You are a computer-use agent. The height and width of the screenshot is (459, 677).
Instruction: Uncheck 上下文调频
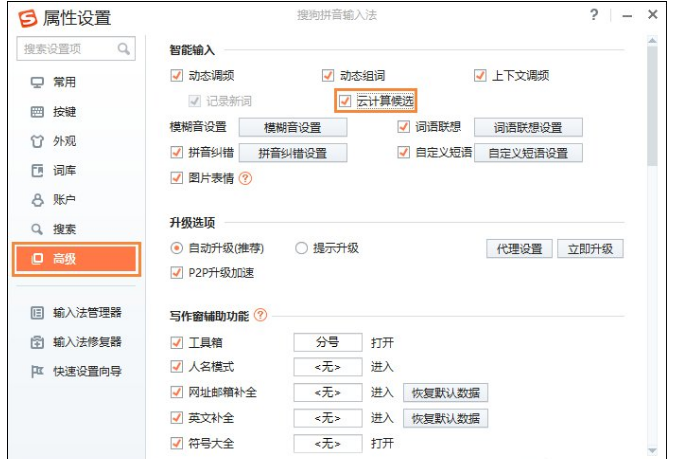coord(480,76)
